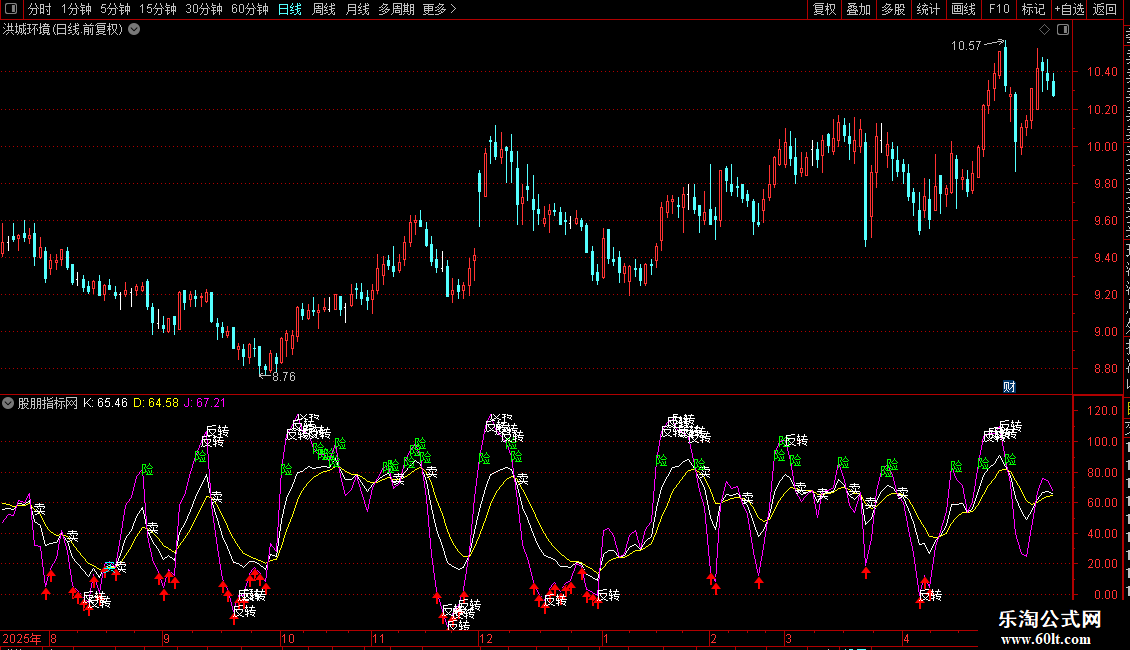
Task: Toggle the right panel icon near the price axis
Action: tap(1062, 30)
